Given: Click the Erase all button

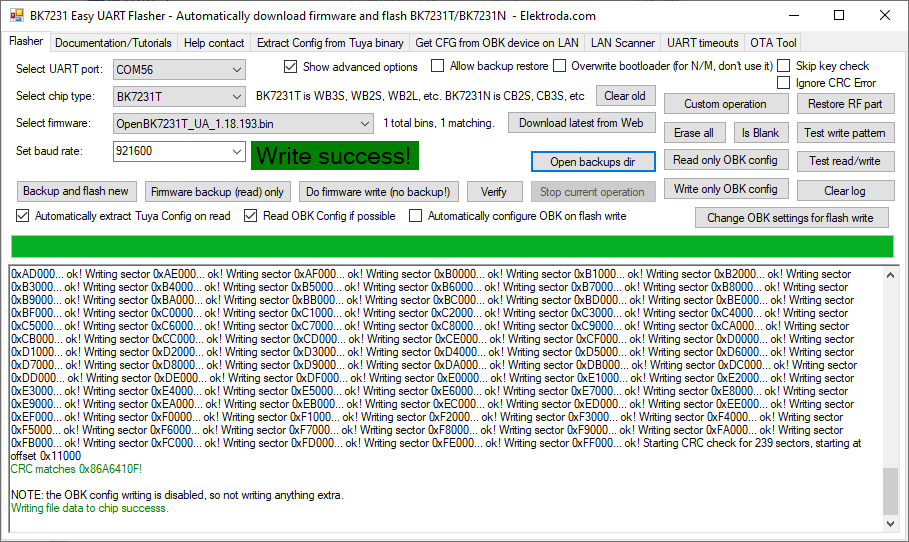Looking at the screenshot, I should click(x=694, y=133).
